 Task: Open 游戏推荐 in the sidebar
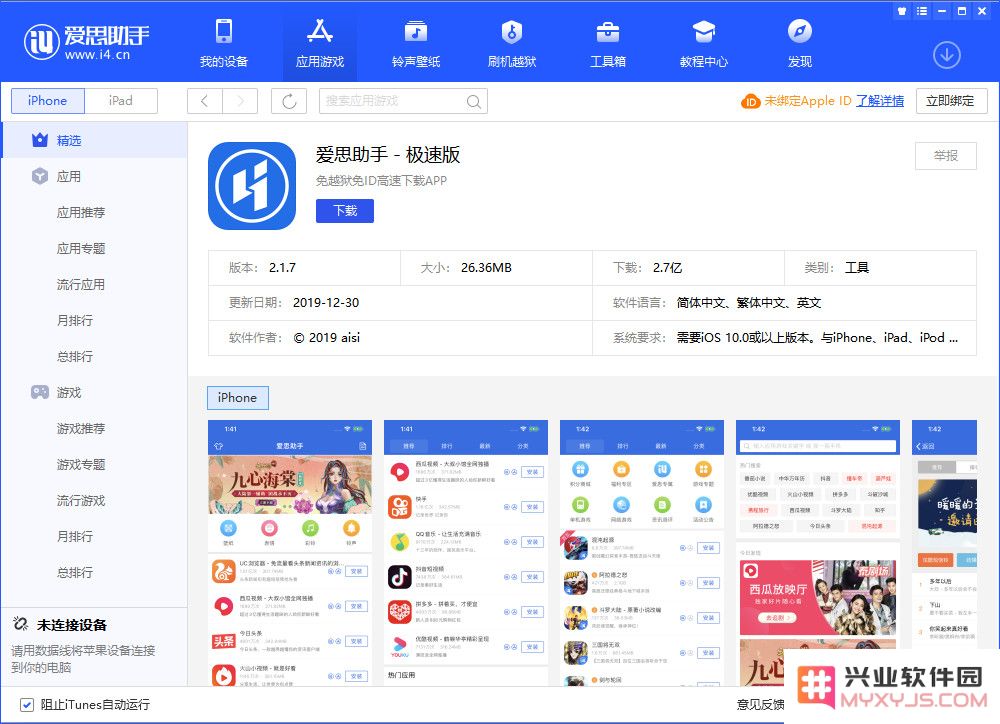pos(81,429)
